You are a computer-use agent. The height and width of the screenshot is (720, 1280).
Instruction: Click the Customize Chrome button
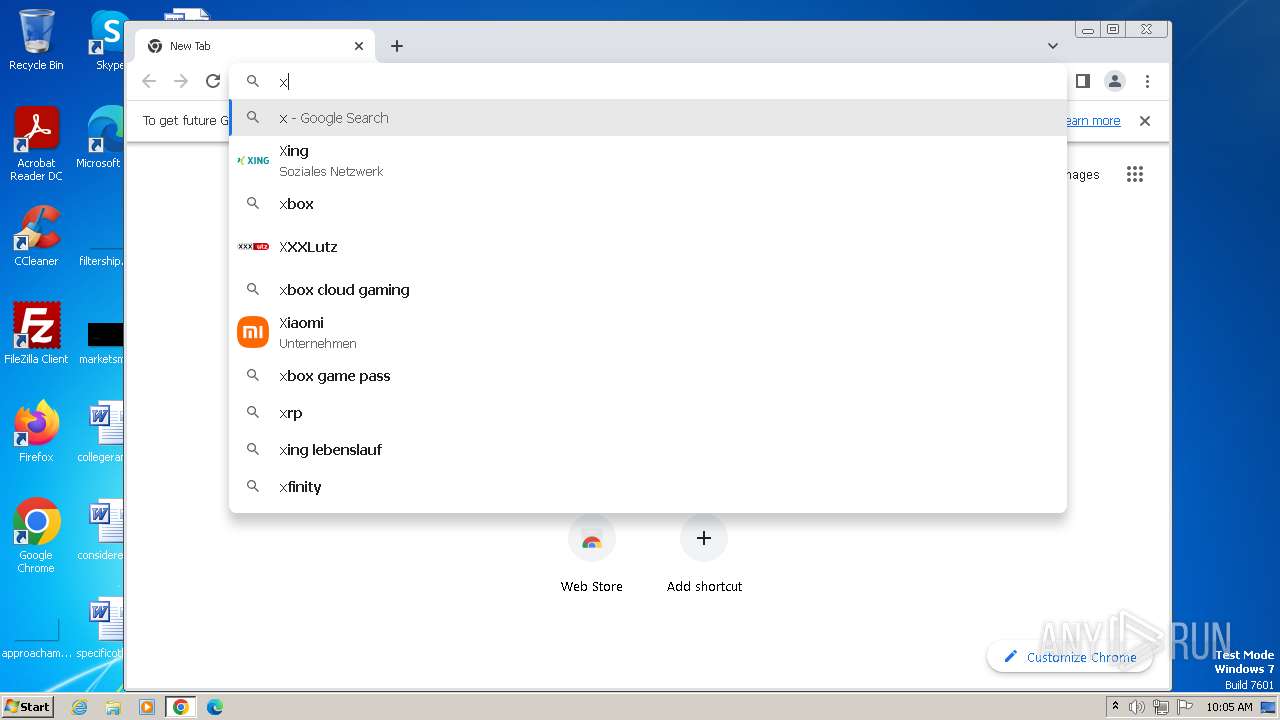[1069, 657]
